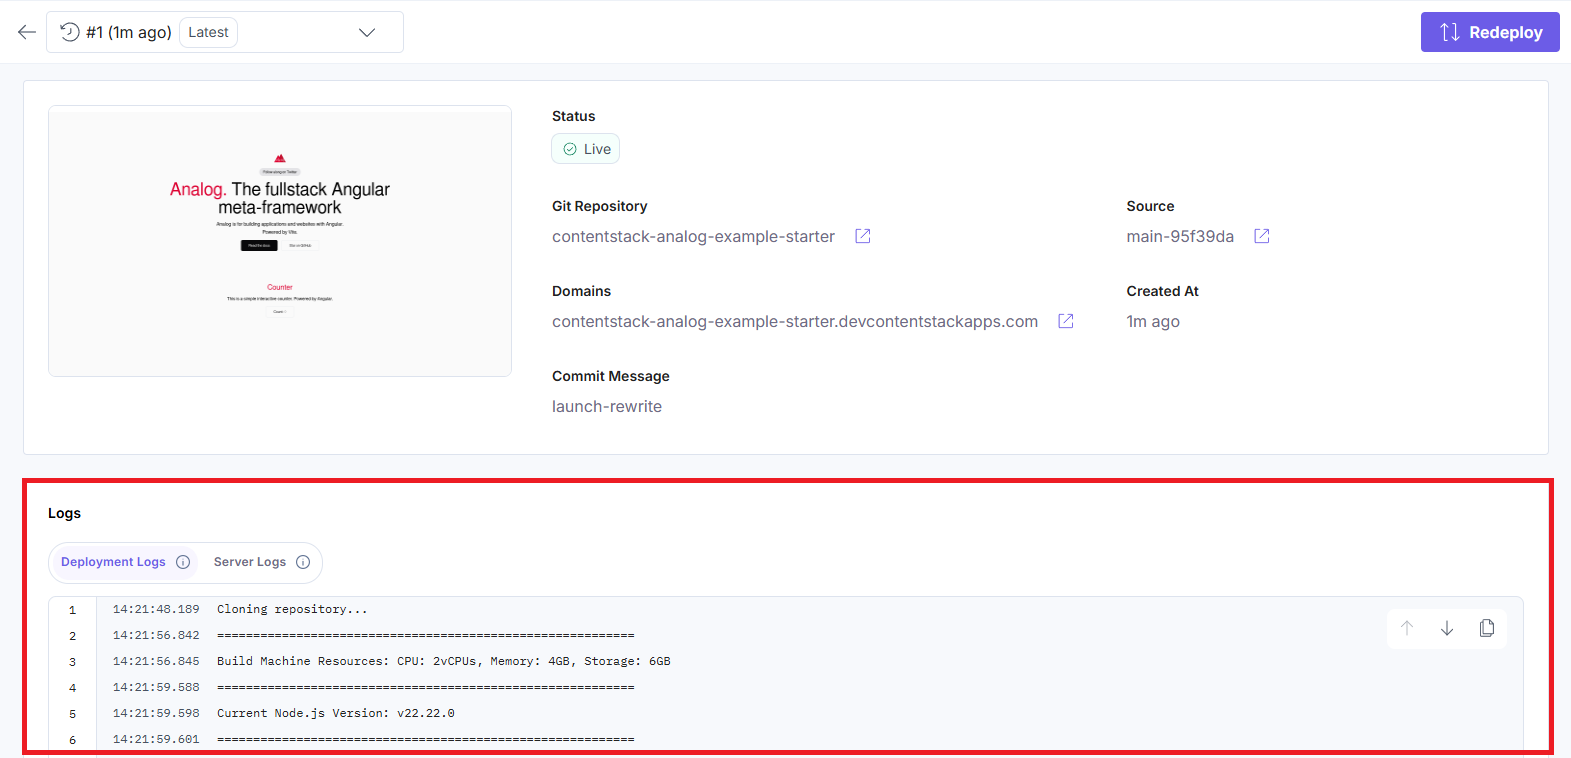
Task: Open Source commit external link icon
Action: click(1262, 236)
